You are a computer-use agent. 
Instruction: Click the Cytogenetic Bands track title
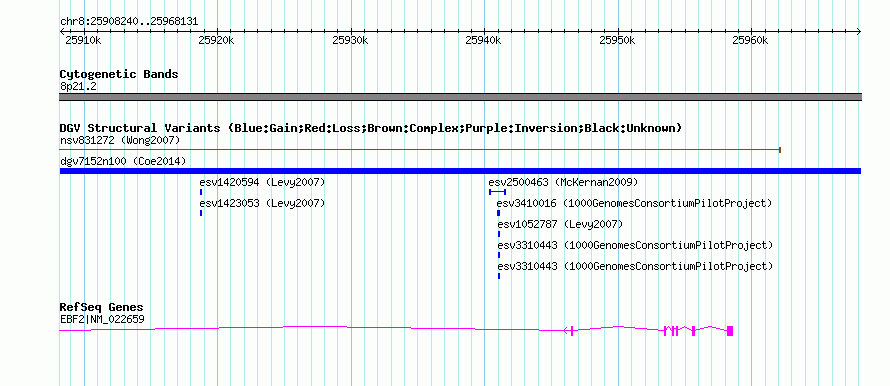pos(119,74)
